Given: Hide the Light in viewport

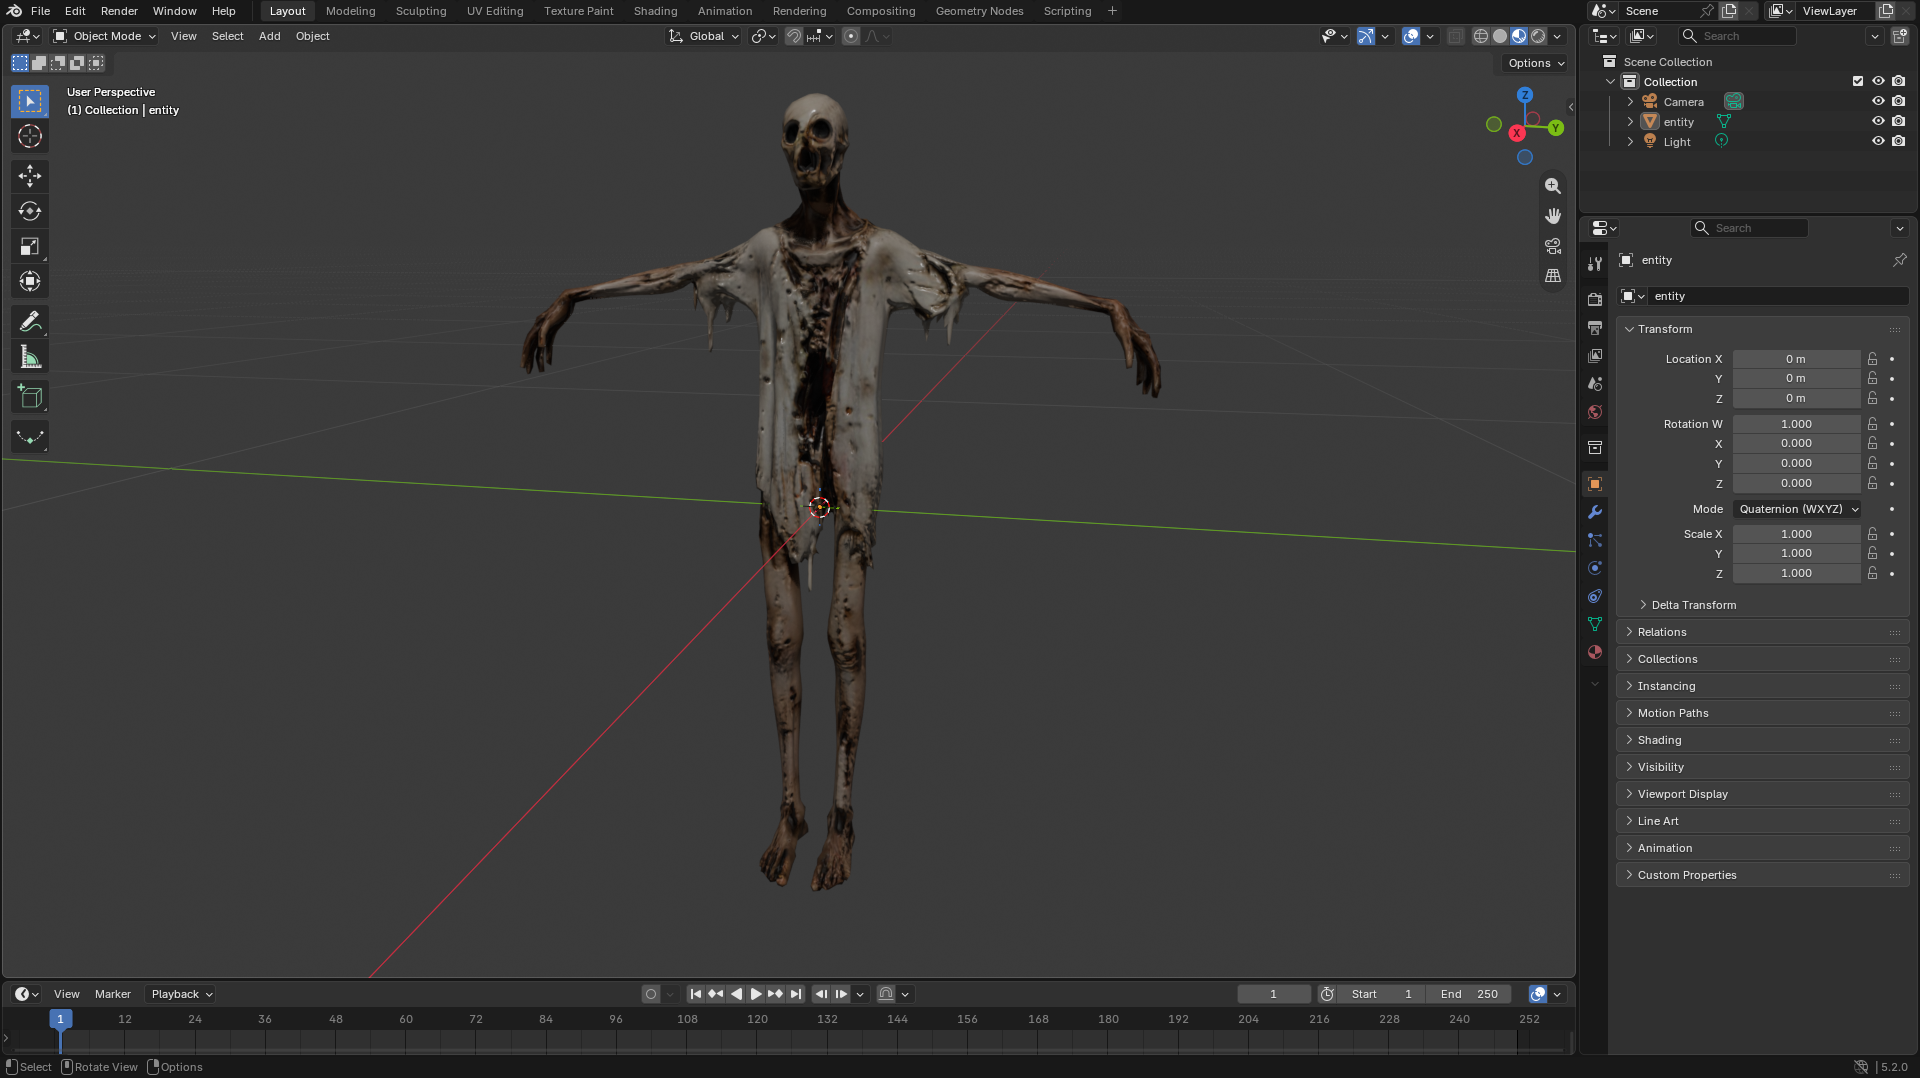Looking at the screenshot, I should (x=1878, y=142).
